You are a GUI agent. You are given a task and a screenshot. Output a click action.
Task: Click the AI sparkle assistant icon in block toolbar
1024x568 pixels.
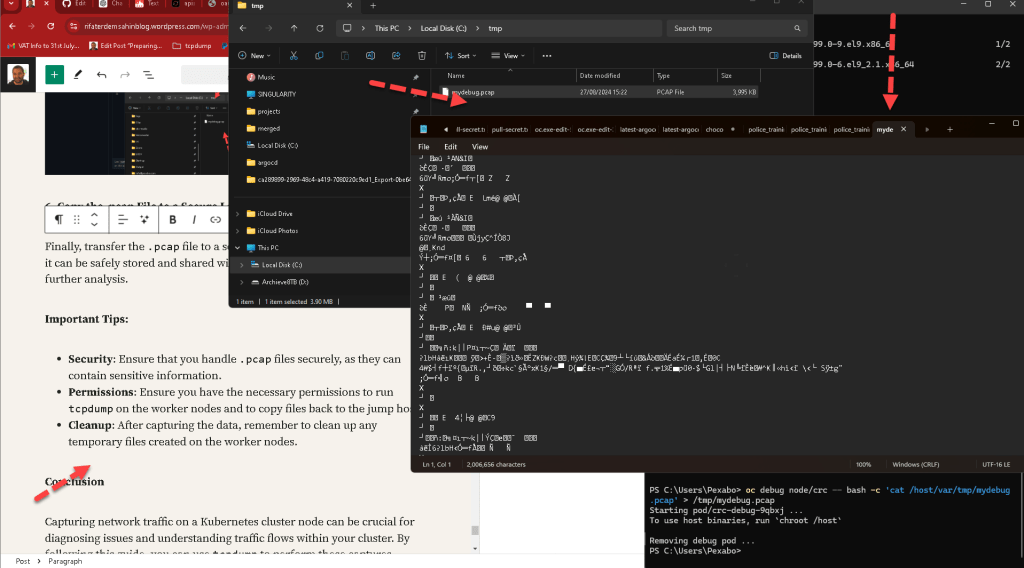click(x=144, y=220)
